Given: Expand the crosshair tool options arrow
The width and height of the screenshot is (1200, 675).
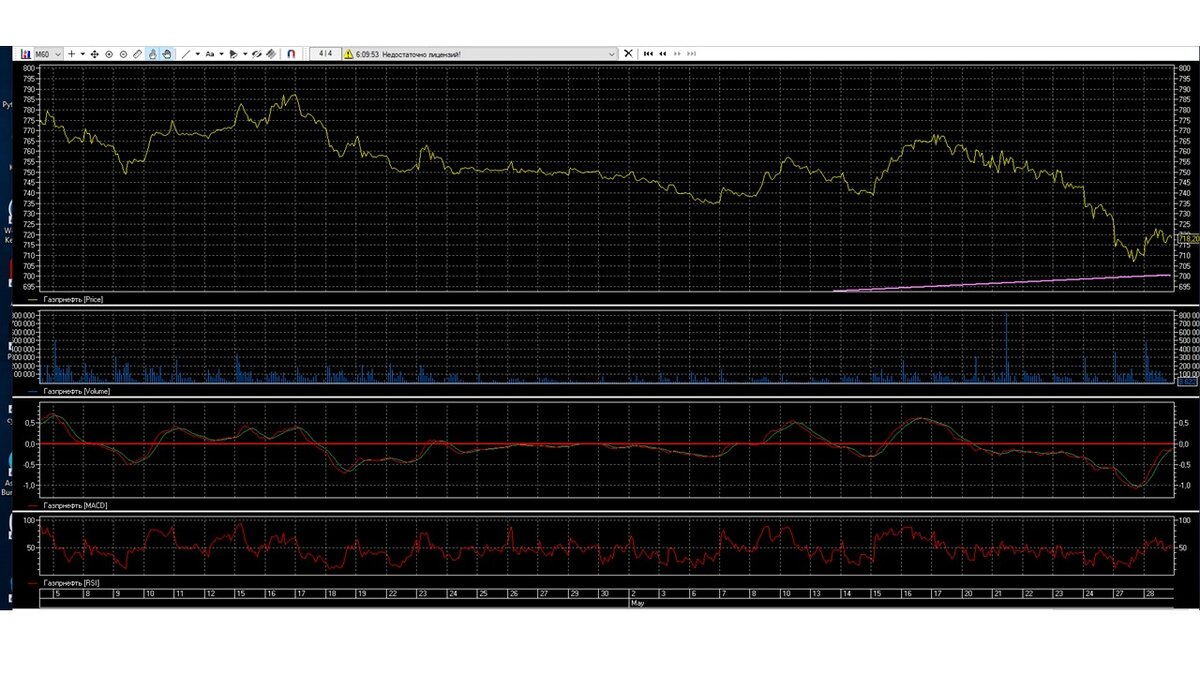Looking at the screenshot, I should (x=83, y=54).
